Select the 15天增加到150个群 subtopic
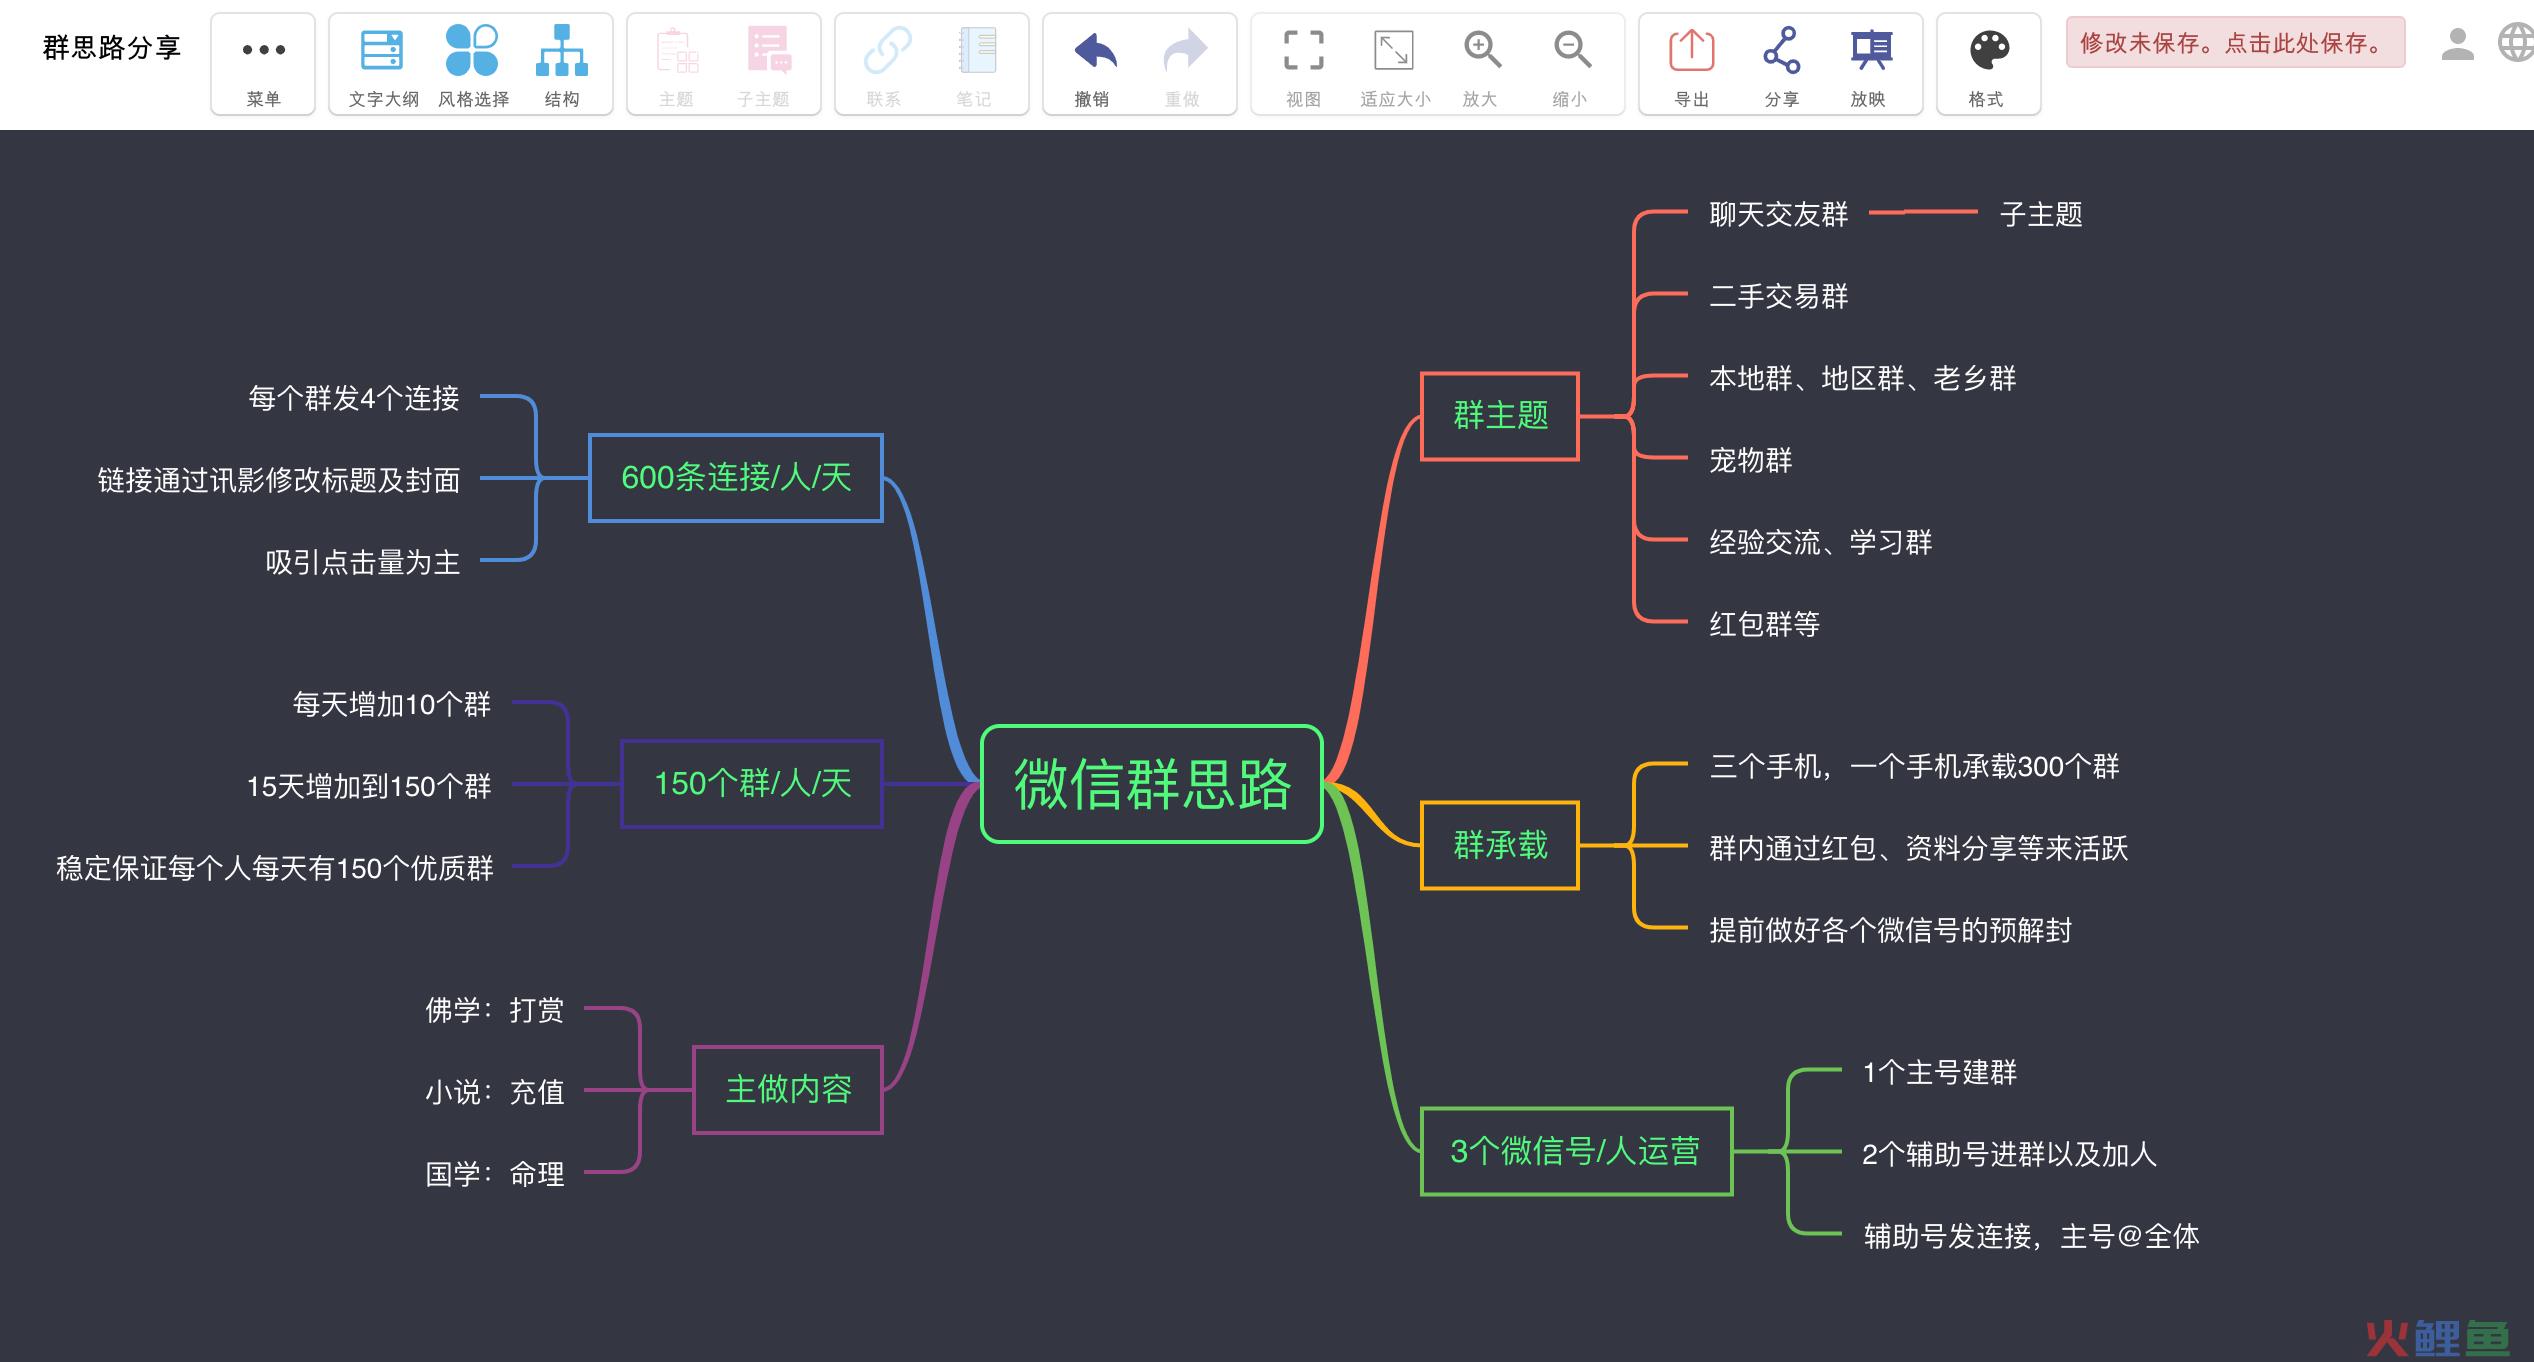The width and height of the screenshot is (2534, 1362). pyautogui.click(x=369, y=786)
